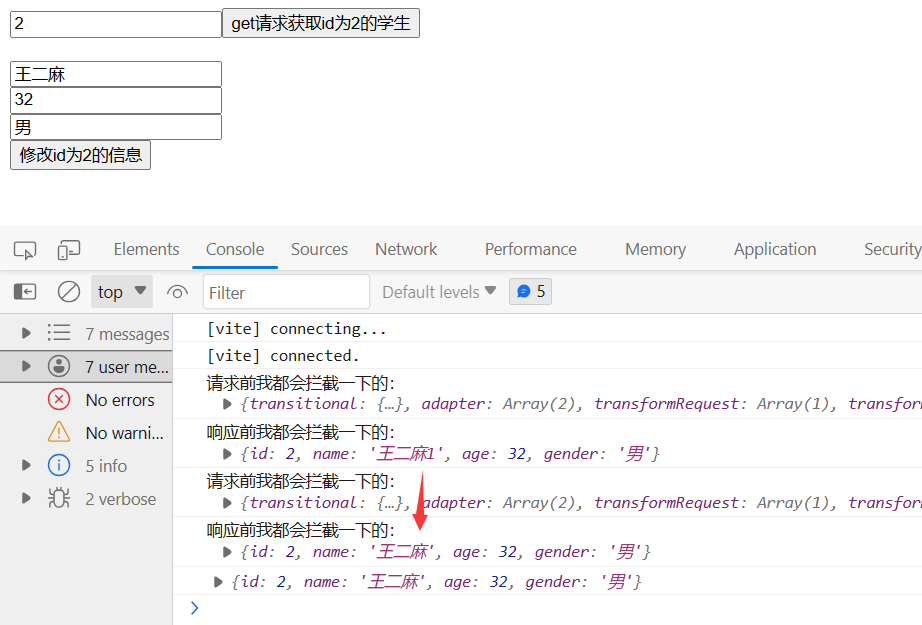Open the Application tab
Image resolution: width=922 pixels, height=625 pixels.
pos(774,249)
